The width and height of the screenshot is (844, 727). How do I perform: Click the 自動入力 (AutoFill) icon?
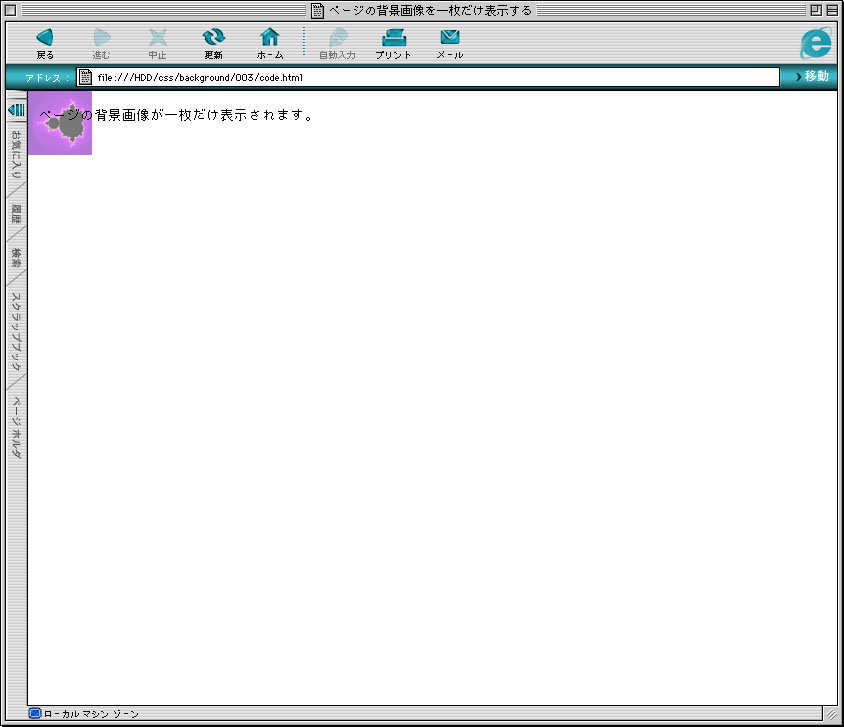coord(337,39)
